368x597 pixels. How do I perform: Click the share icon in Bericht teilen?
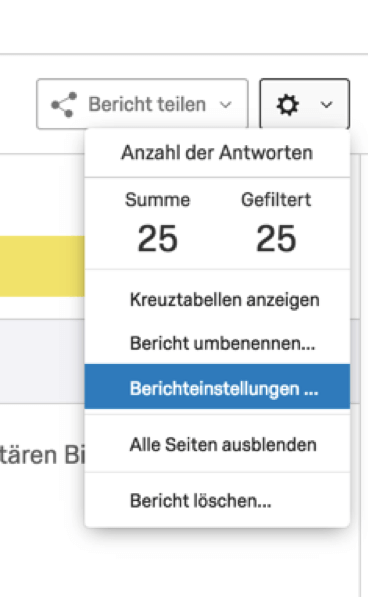tap(64, 104)
